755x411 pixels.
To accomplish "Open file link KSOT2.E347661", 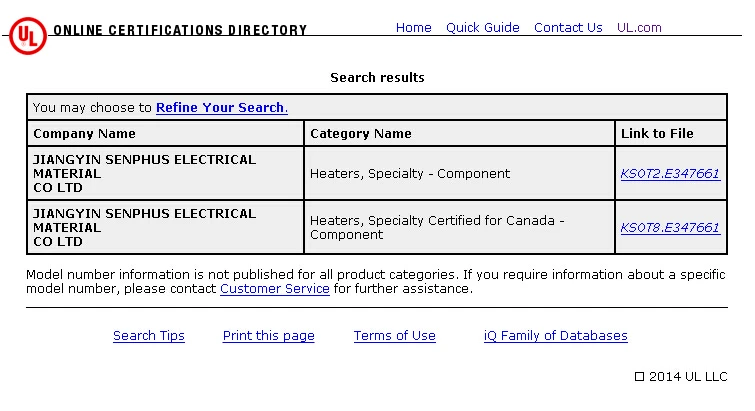I will (x=669, y=174).
